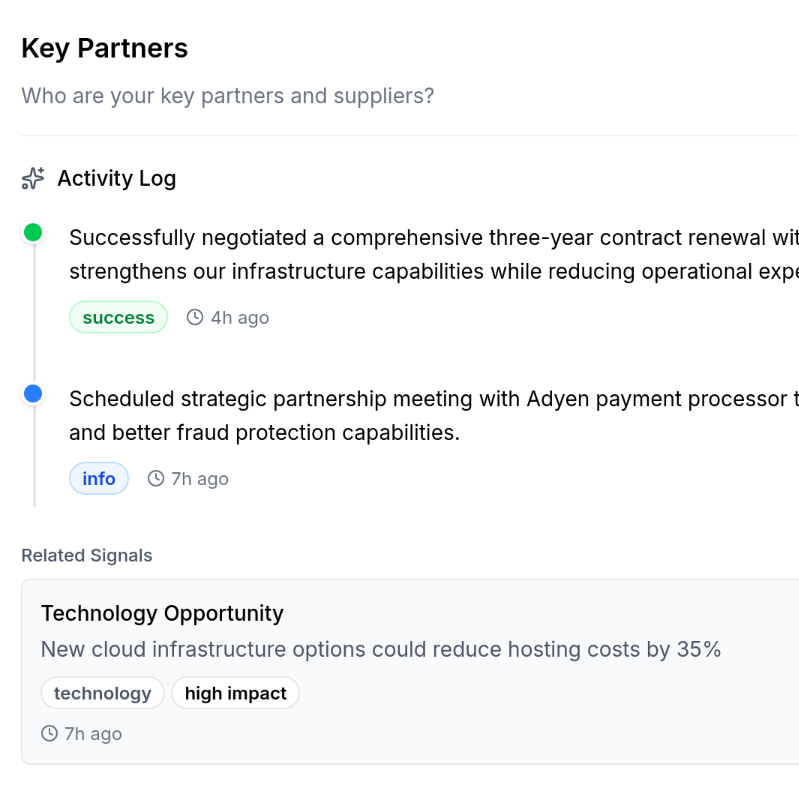Click the blue info badge
799x787 pixels.
(x=99, y=478)
